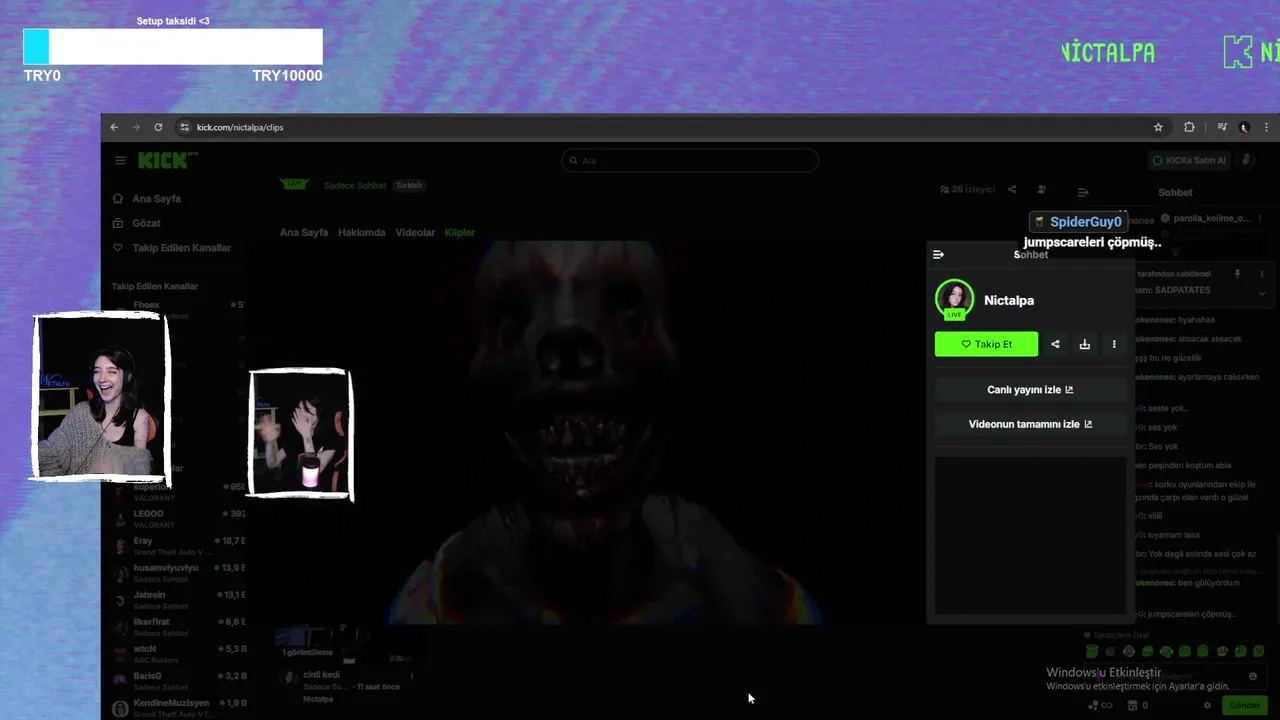This screenshot has width=1280, height=720.
Task: Click the Turkish language tag
Action: coord(409,185)
